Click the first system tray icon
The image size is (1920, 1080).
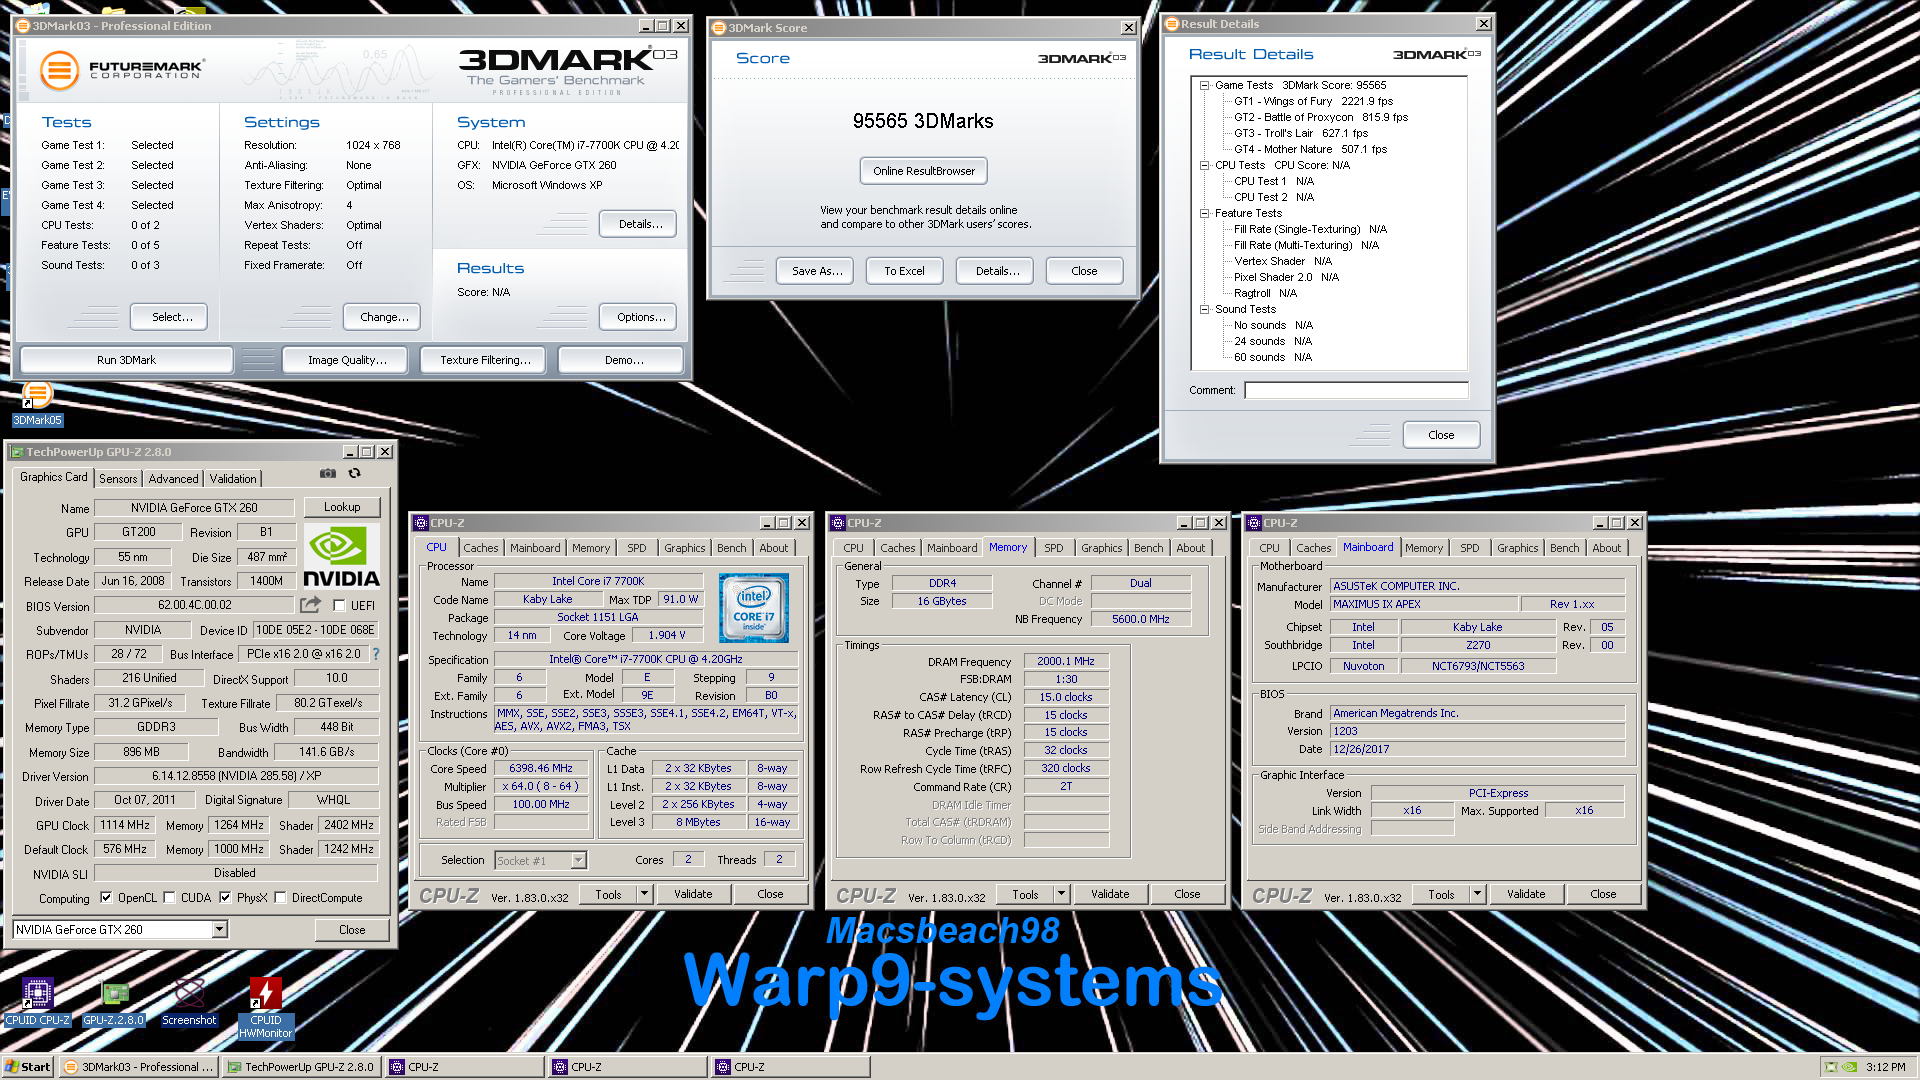click(1831, 1067)
